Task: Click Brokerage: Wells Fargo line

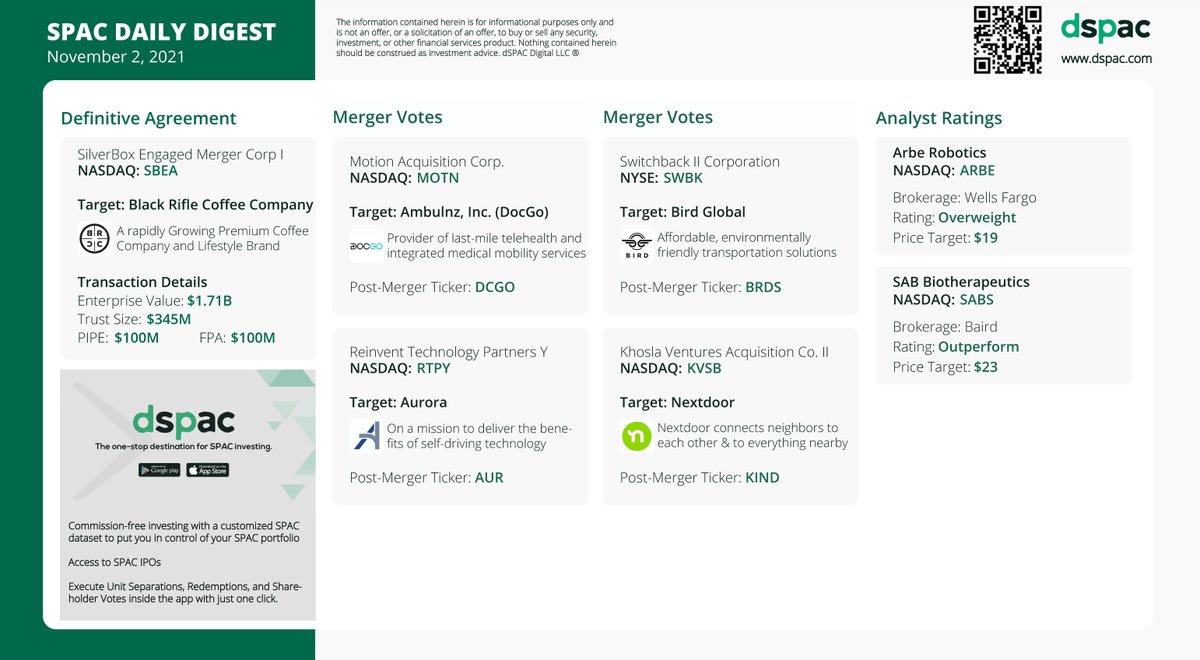Action: pos(965,197)
